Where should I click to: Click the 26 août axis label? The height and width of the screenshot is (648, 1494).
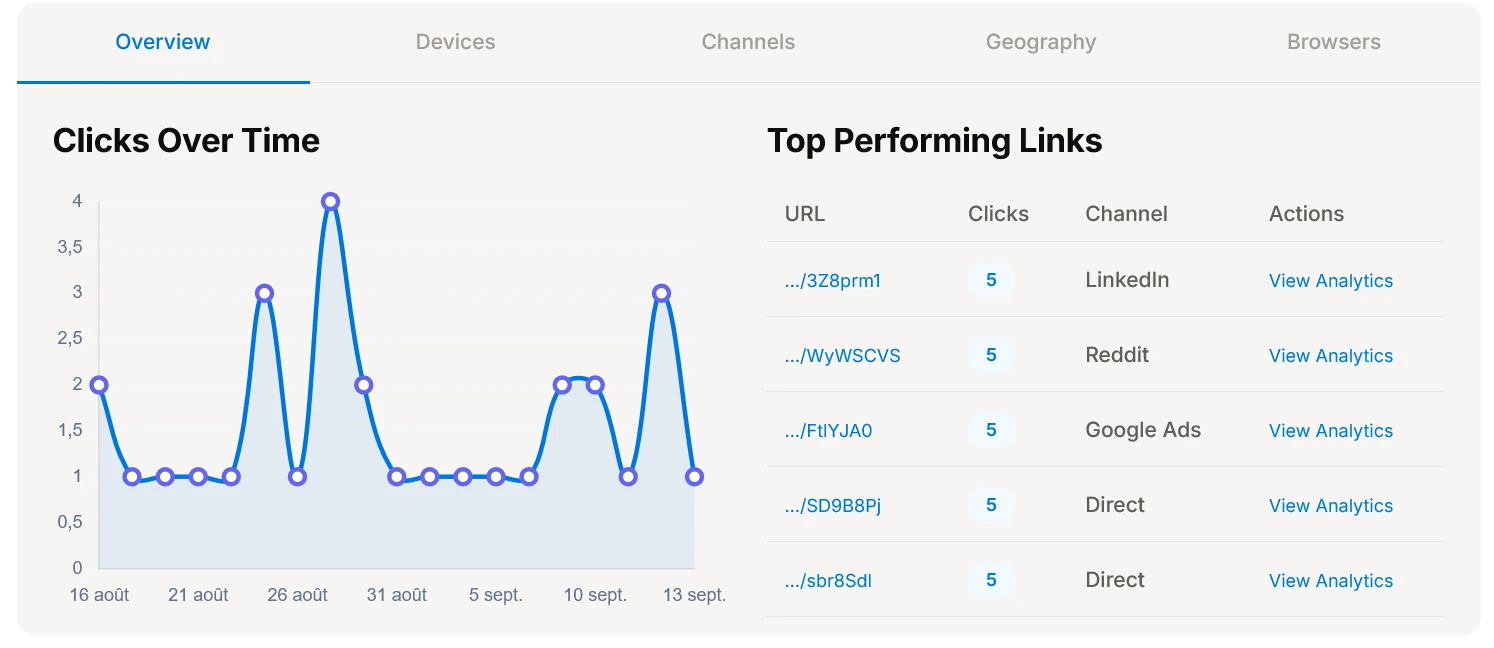click(x=297, y=595)
